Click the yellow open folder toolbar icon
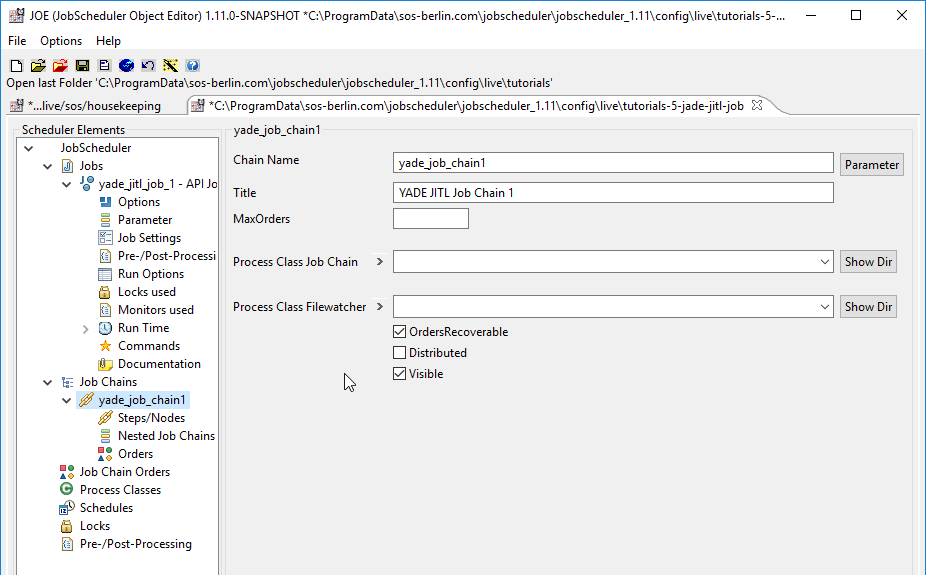926x575 pixels. [38, 66]
